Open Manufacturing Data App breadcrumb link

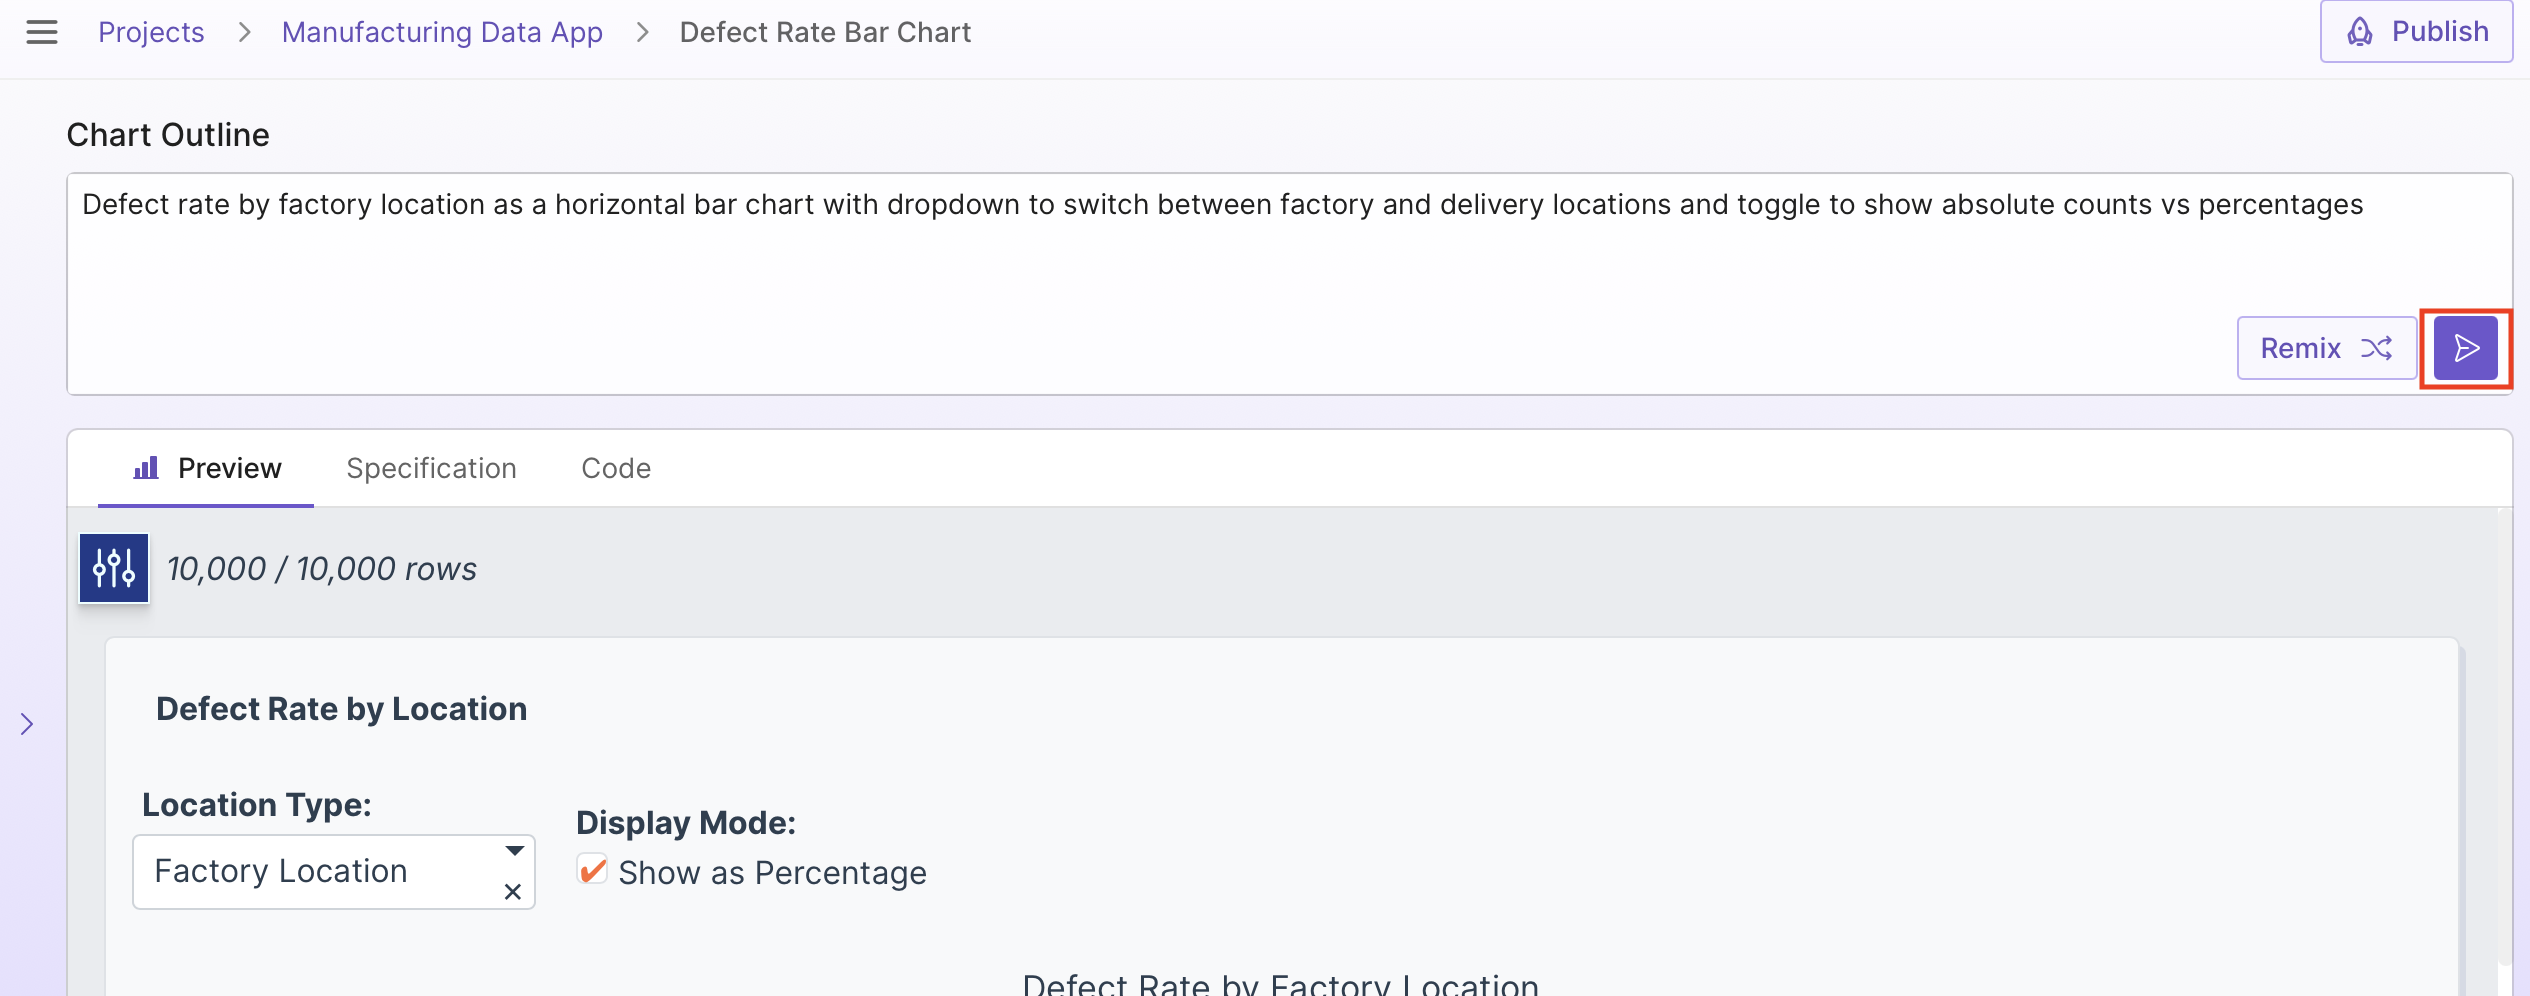tap(442, 32)
